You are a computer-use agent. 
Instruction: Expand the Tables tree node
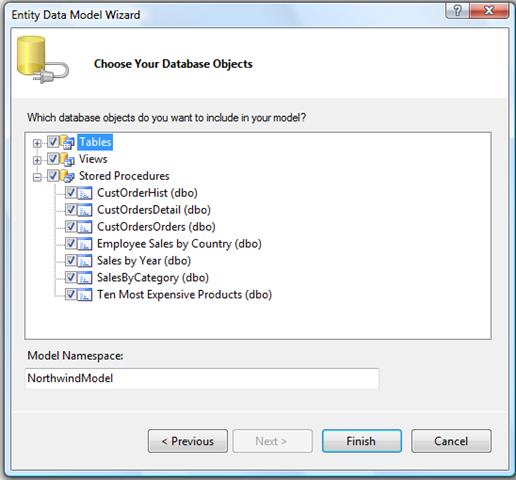(37, 143)
